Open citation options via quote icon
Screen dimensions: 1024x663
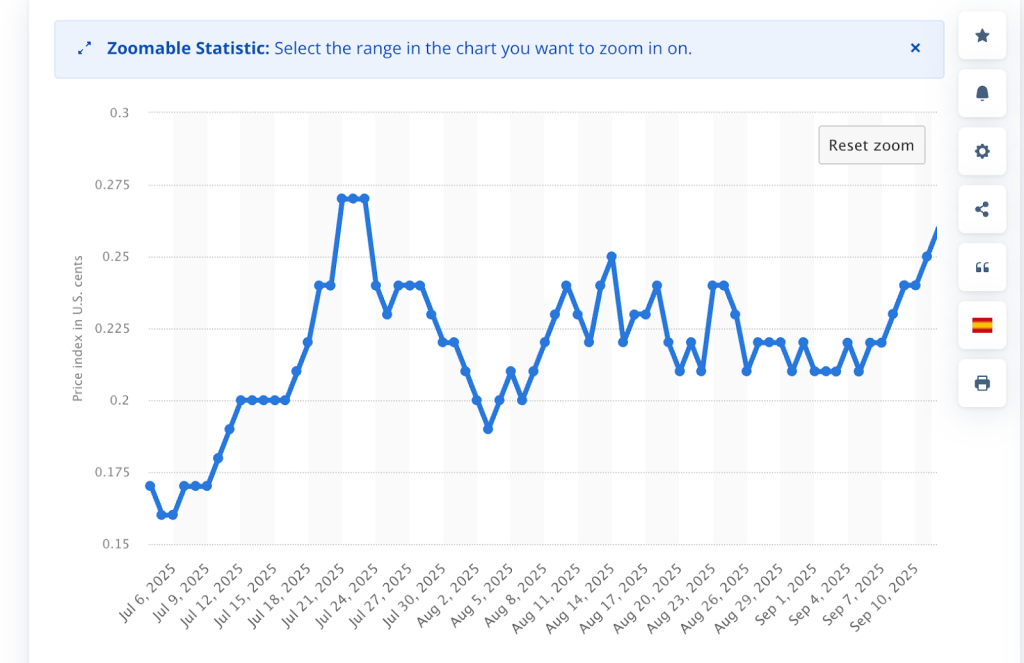pyautogui.click(x=982, y=268)
